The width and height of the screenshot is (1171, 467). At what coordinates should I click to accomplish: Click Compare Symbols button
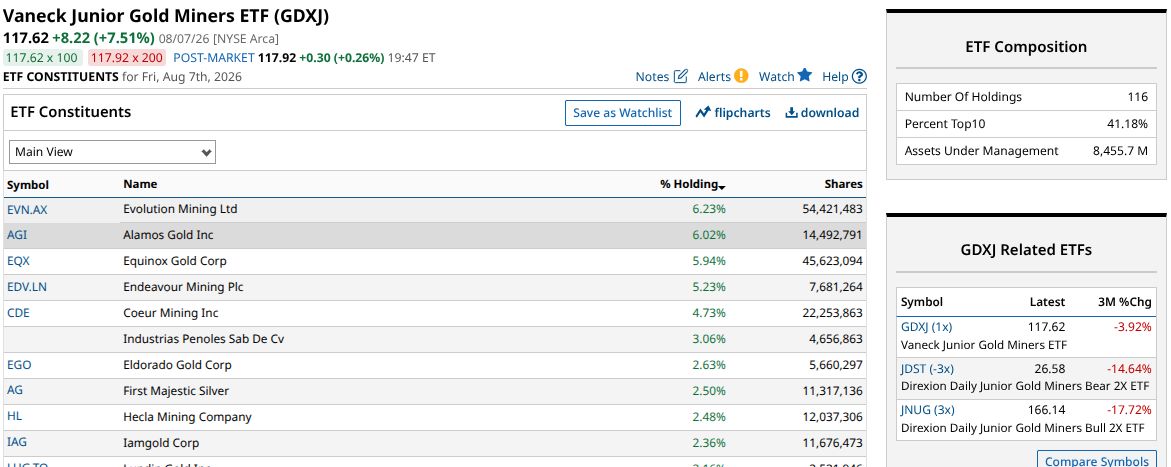click(1097, 459)
